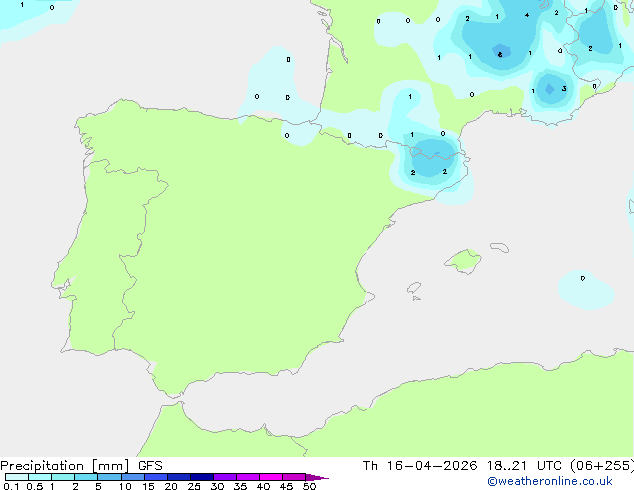Click the '25' legend label
The width and height of the screenshot is (634, 490).
194,486
